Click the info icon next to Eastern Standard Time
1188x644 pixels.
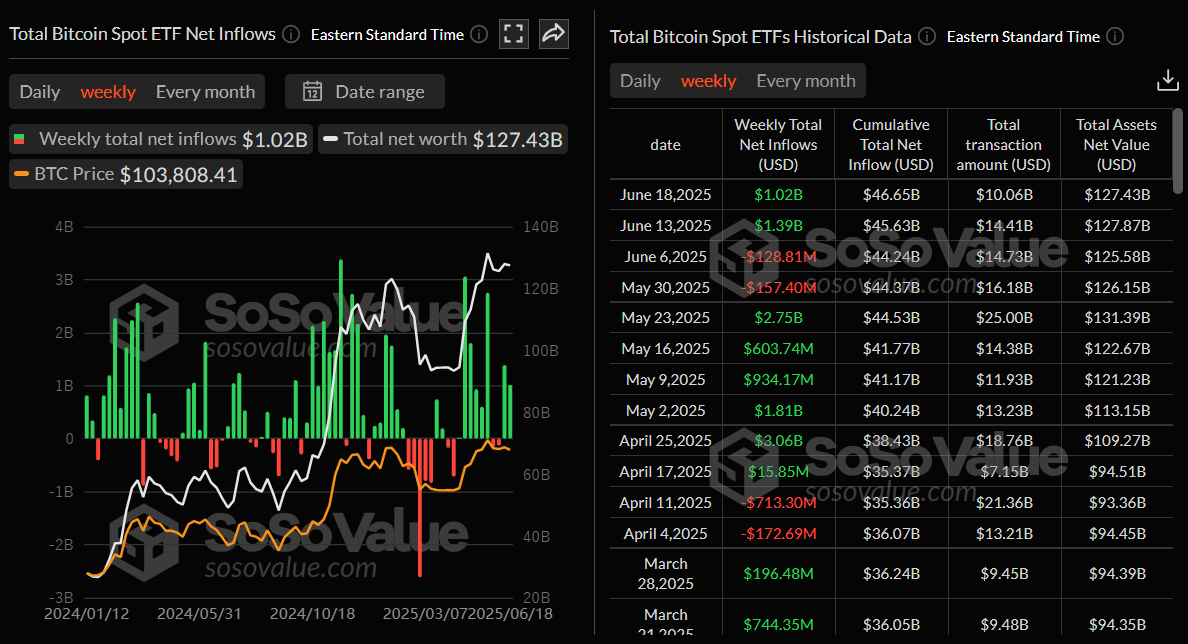(x=478, y=33)
